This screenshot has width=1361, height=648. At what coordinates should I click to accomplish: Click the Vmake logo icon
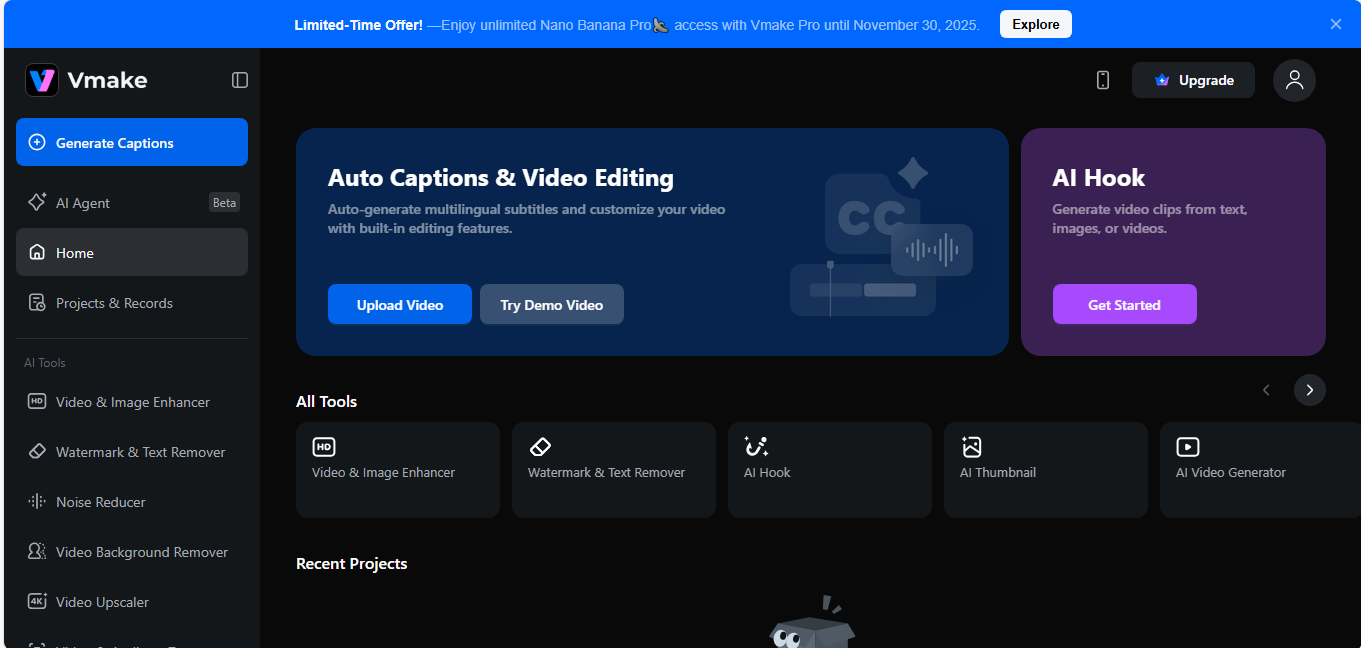pos(42,80)
